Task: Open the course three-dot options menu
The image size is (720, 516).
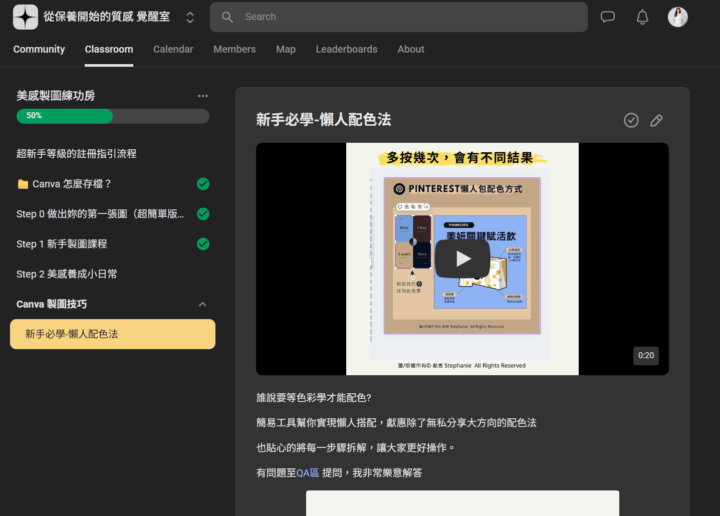Action: pyautogui.click(x=202, y=96)
